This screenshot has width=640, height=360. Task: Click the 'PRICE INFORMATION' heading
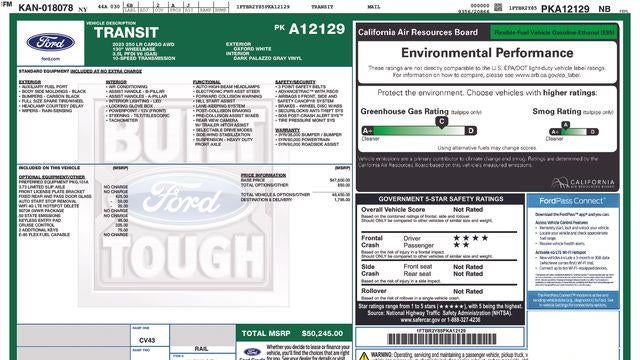pyautogui.click(x=263, y=175)
